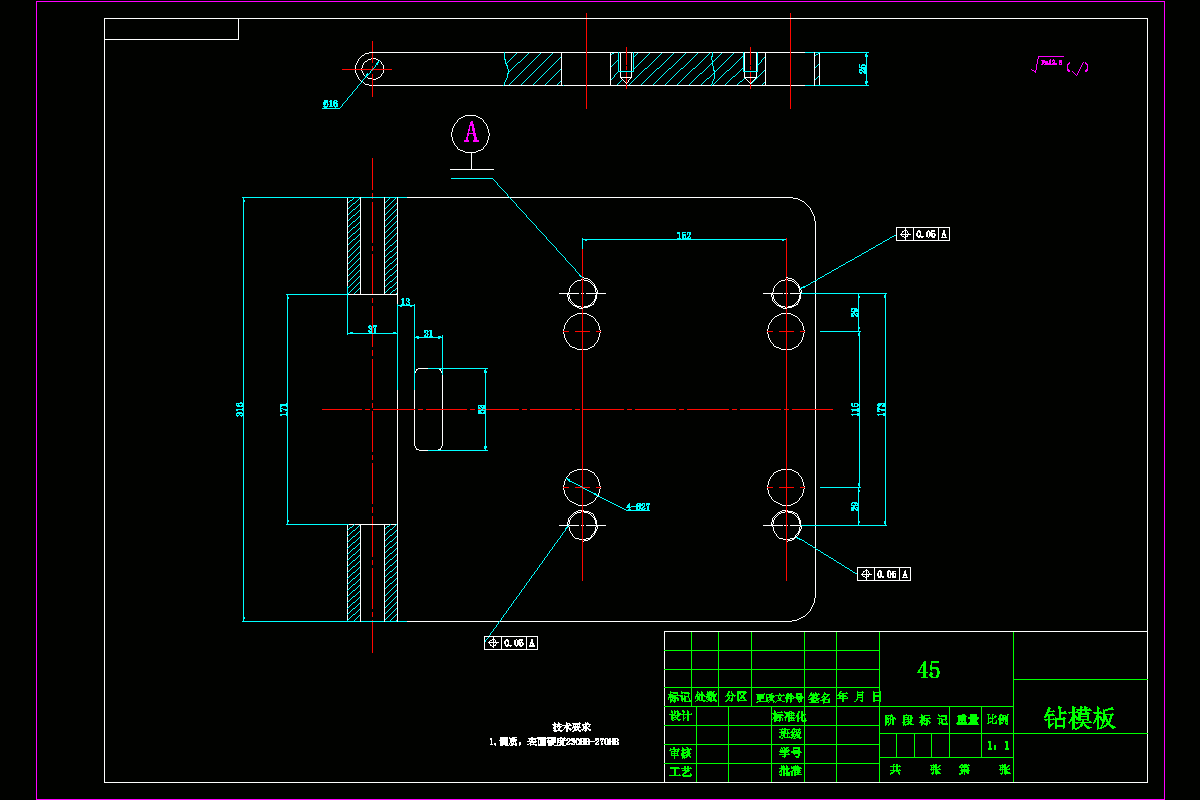
Task: Select the 31 slot width dimension
Action: pyautogui.click(x=428, y=333)
